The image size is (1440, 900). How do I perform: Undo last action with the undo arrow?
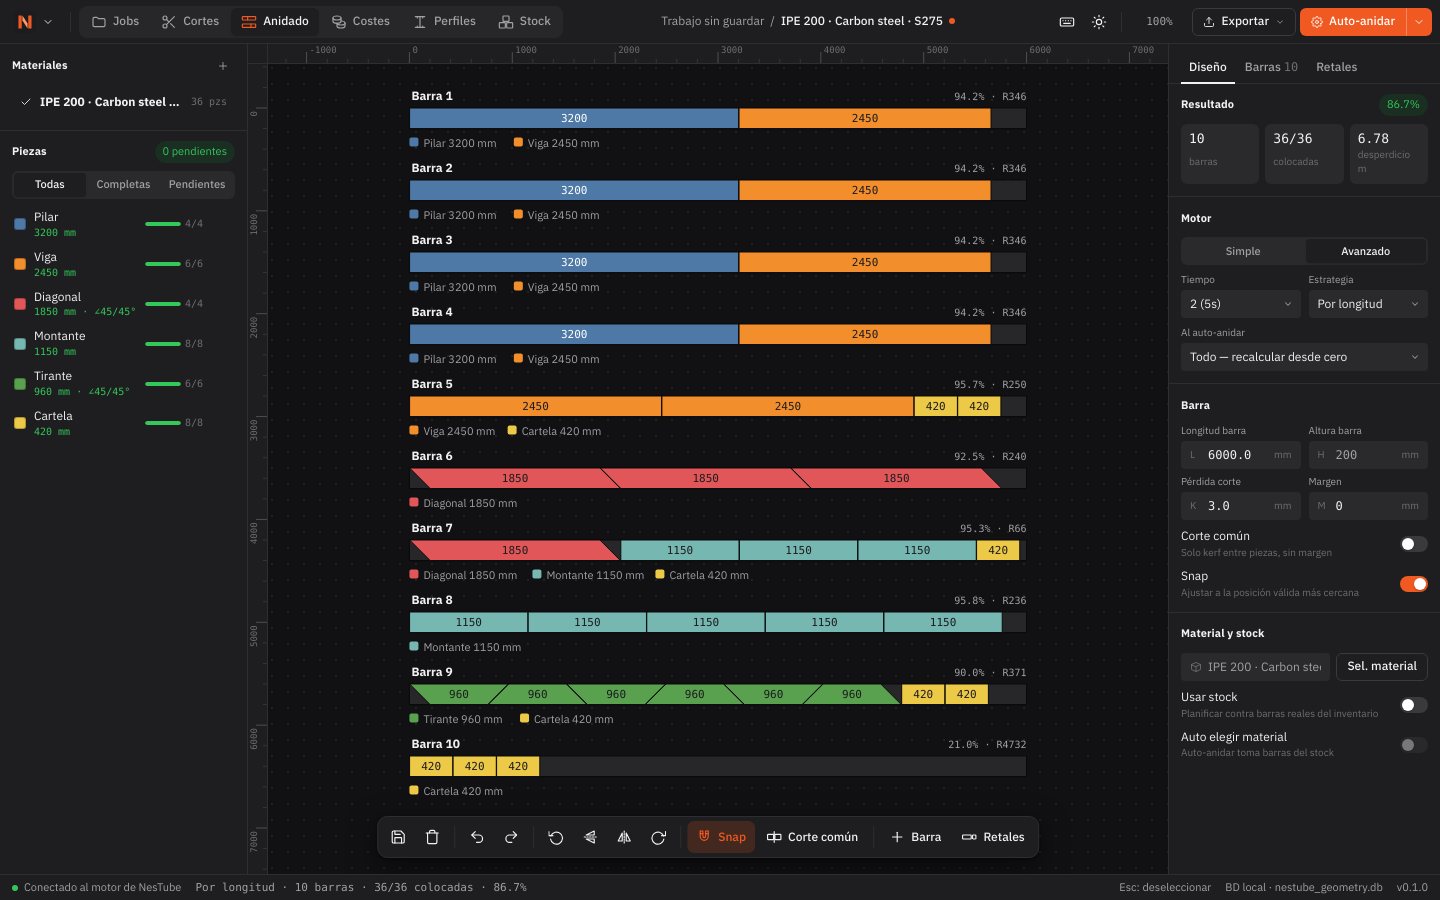477,837
